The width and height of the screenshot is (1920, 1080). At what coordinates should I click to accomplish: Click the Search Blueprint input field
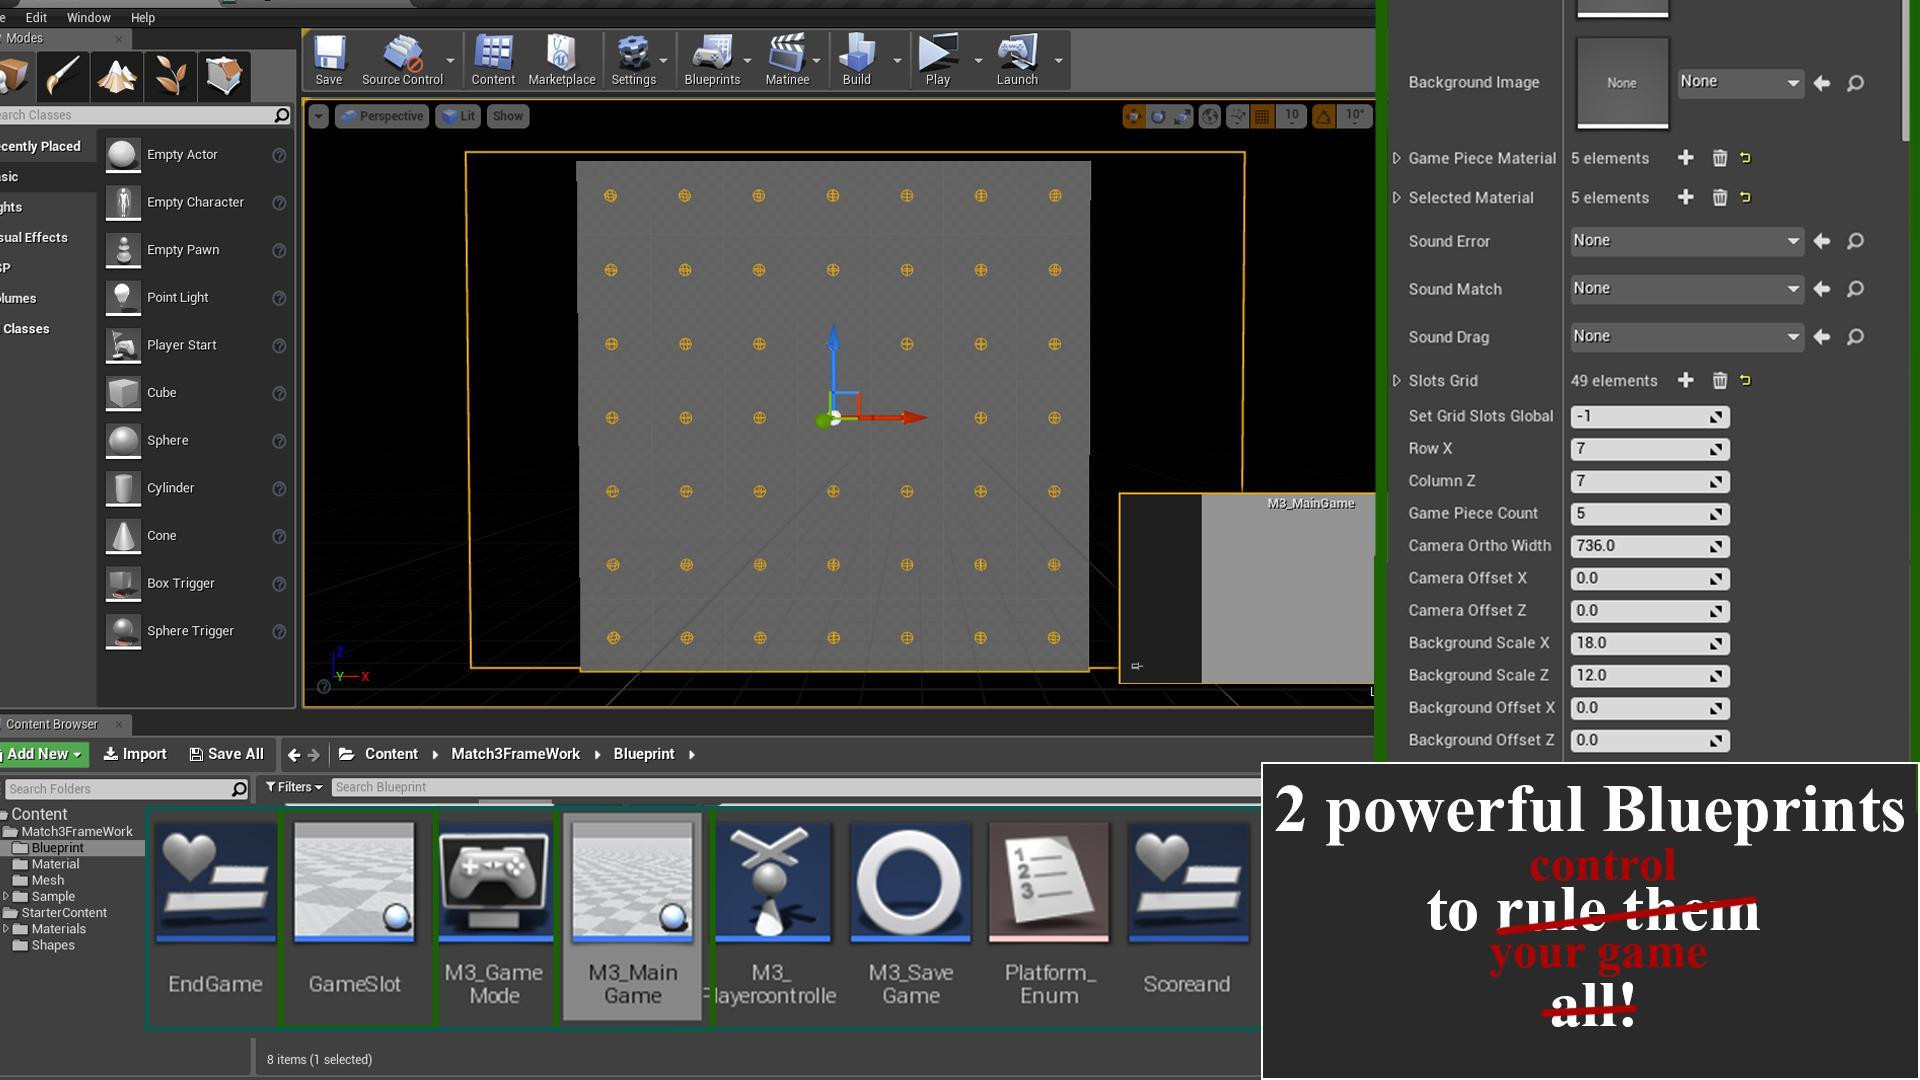[x=795, y=787]
